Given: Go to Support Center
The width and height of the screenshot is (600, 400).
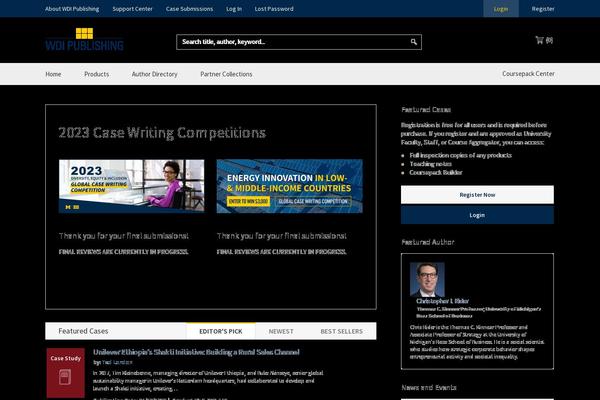Looking at the screenshot, I should [132, 9].
